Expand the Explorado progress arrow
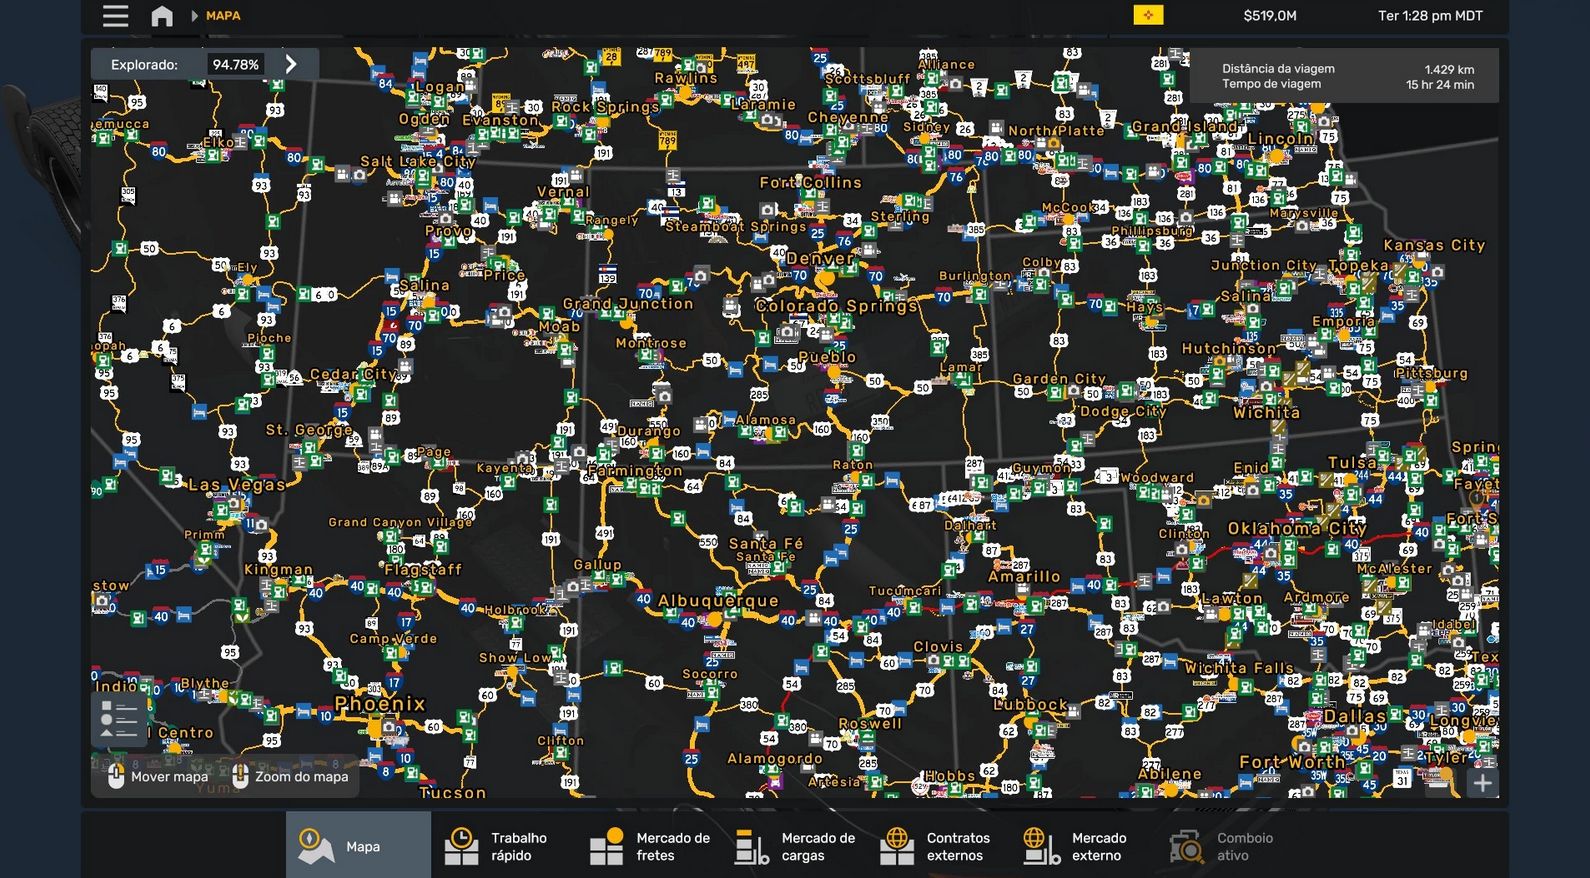 click(291, 64)
